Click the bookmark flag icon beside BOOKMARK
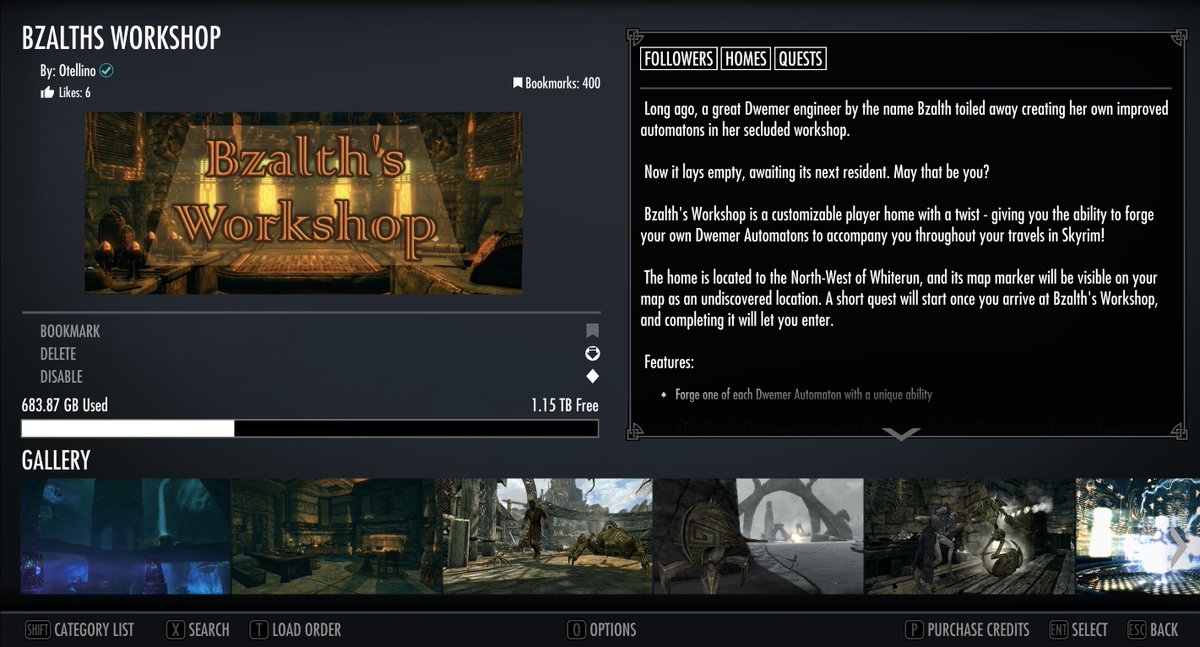Viewport: 1200px width, 647px height. click(592, 330)
